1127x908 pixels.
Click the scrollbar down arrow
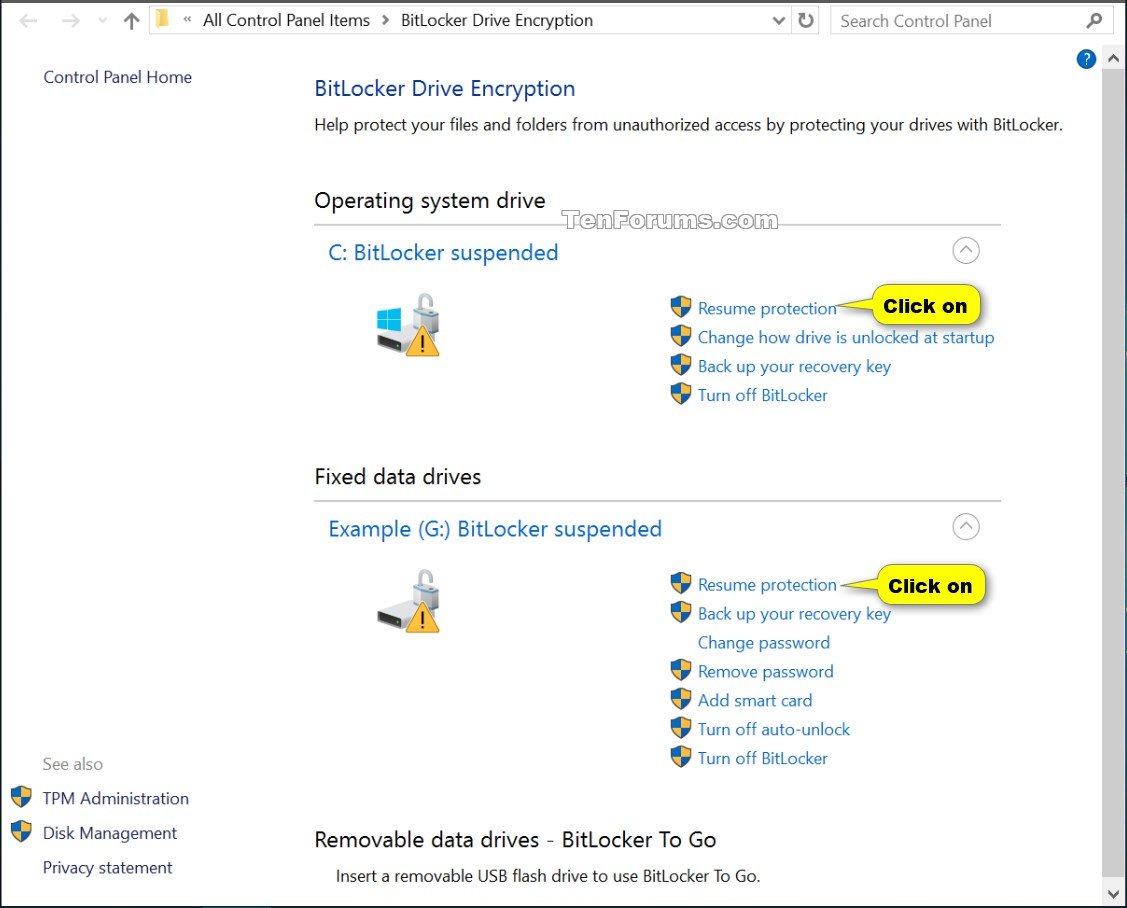point(1113,895)
